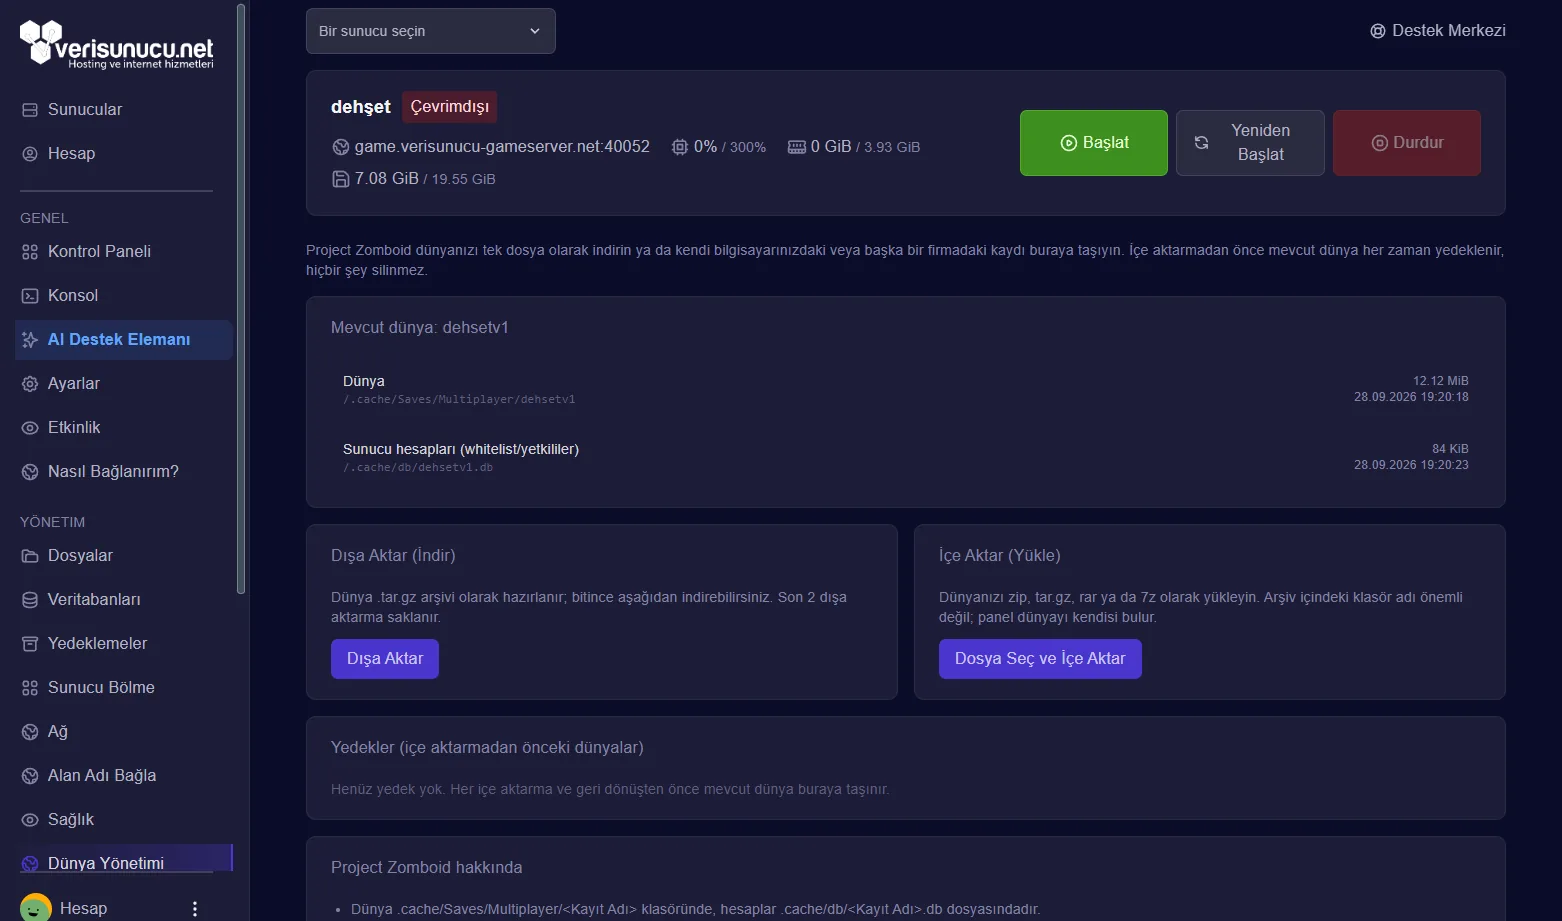Screen dimensions: 1562x921
Task: Click the Konsol terminal icon
Action: (30, 296)
